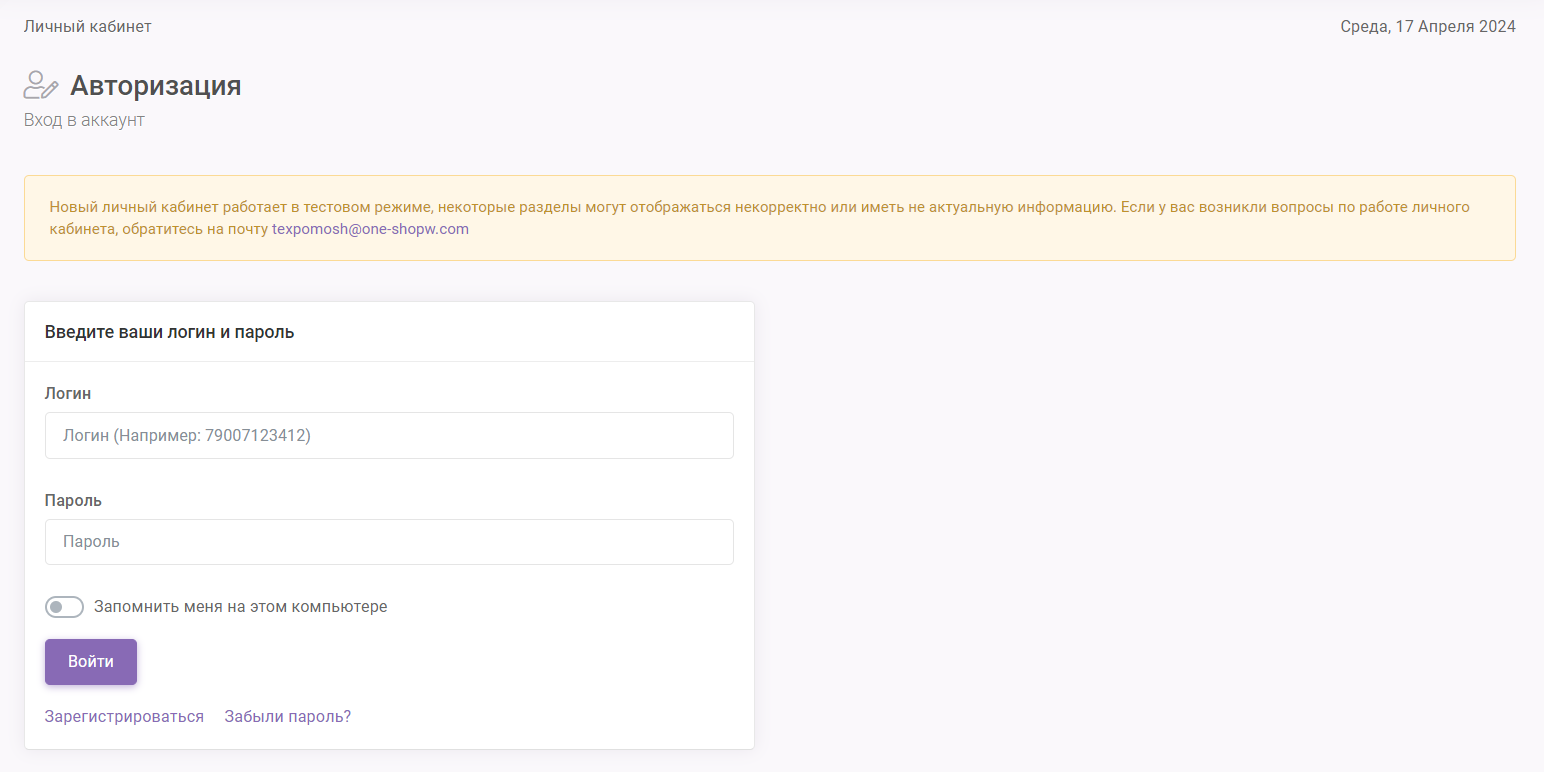Click the texpomosh@one-shopw.com email link
Screen dimensions: 1544x772
tap(370, 229)
